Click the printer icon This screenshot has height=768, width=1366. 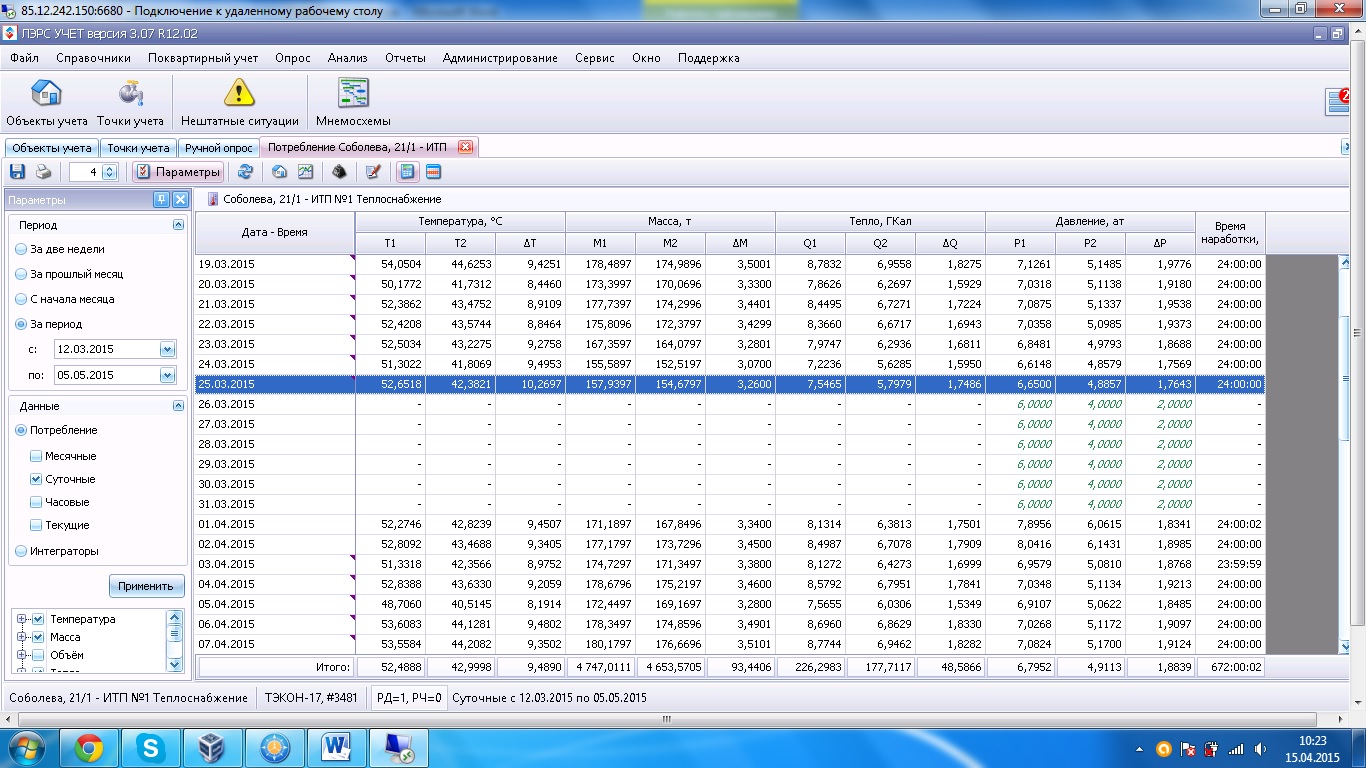click(44, 172)
